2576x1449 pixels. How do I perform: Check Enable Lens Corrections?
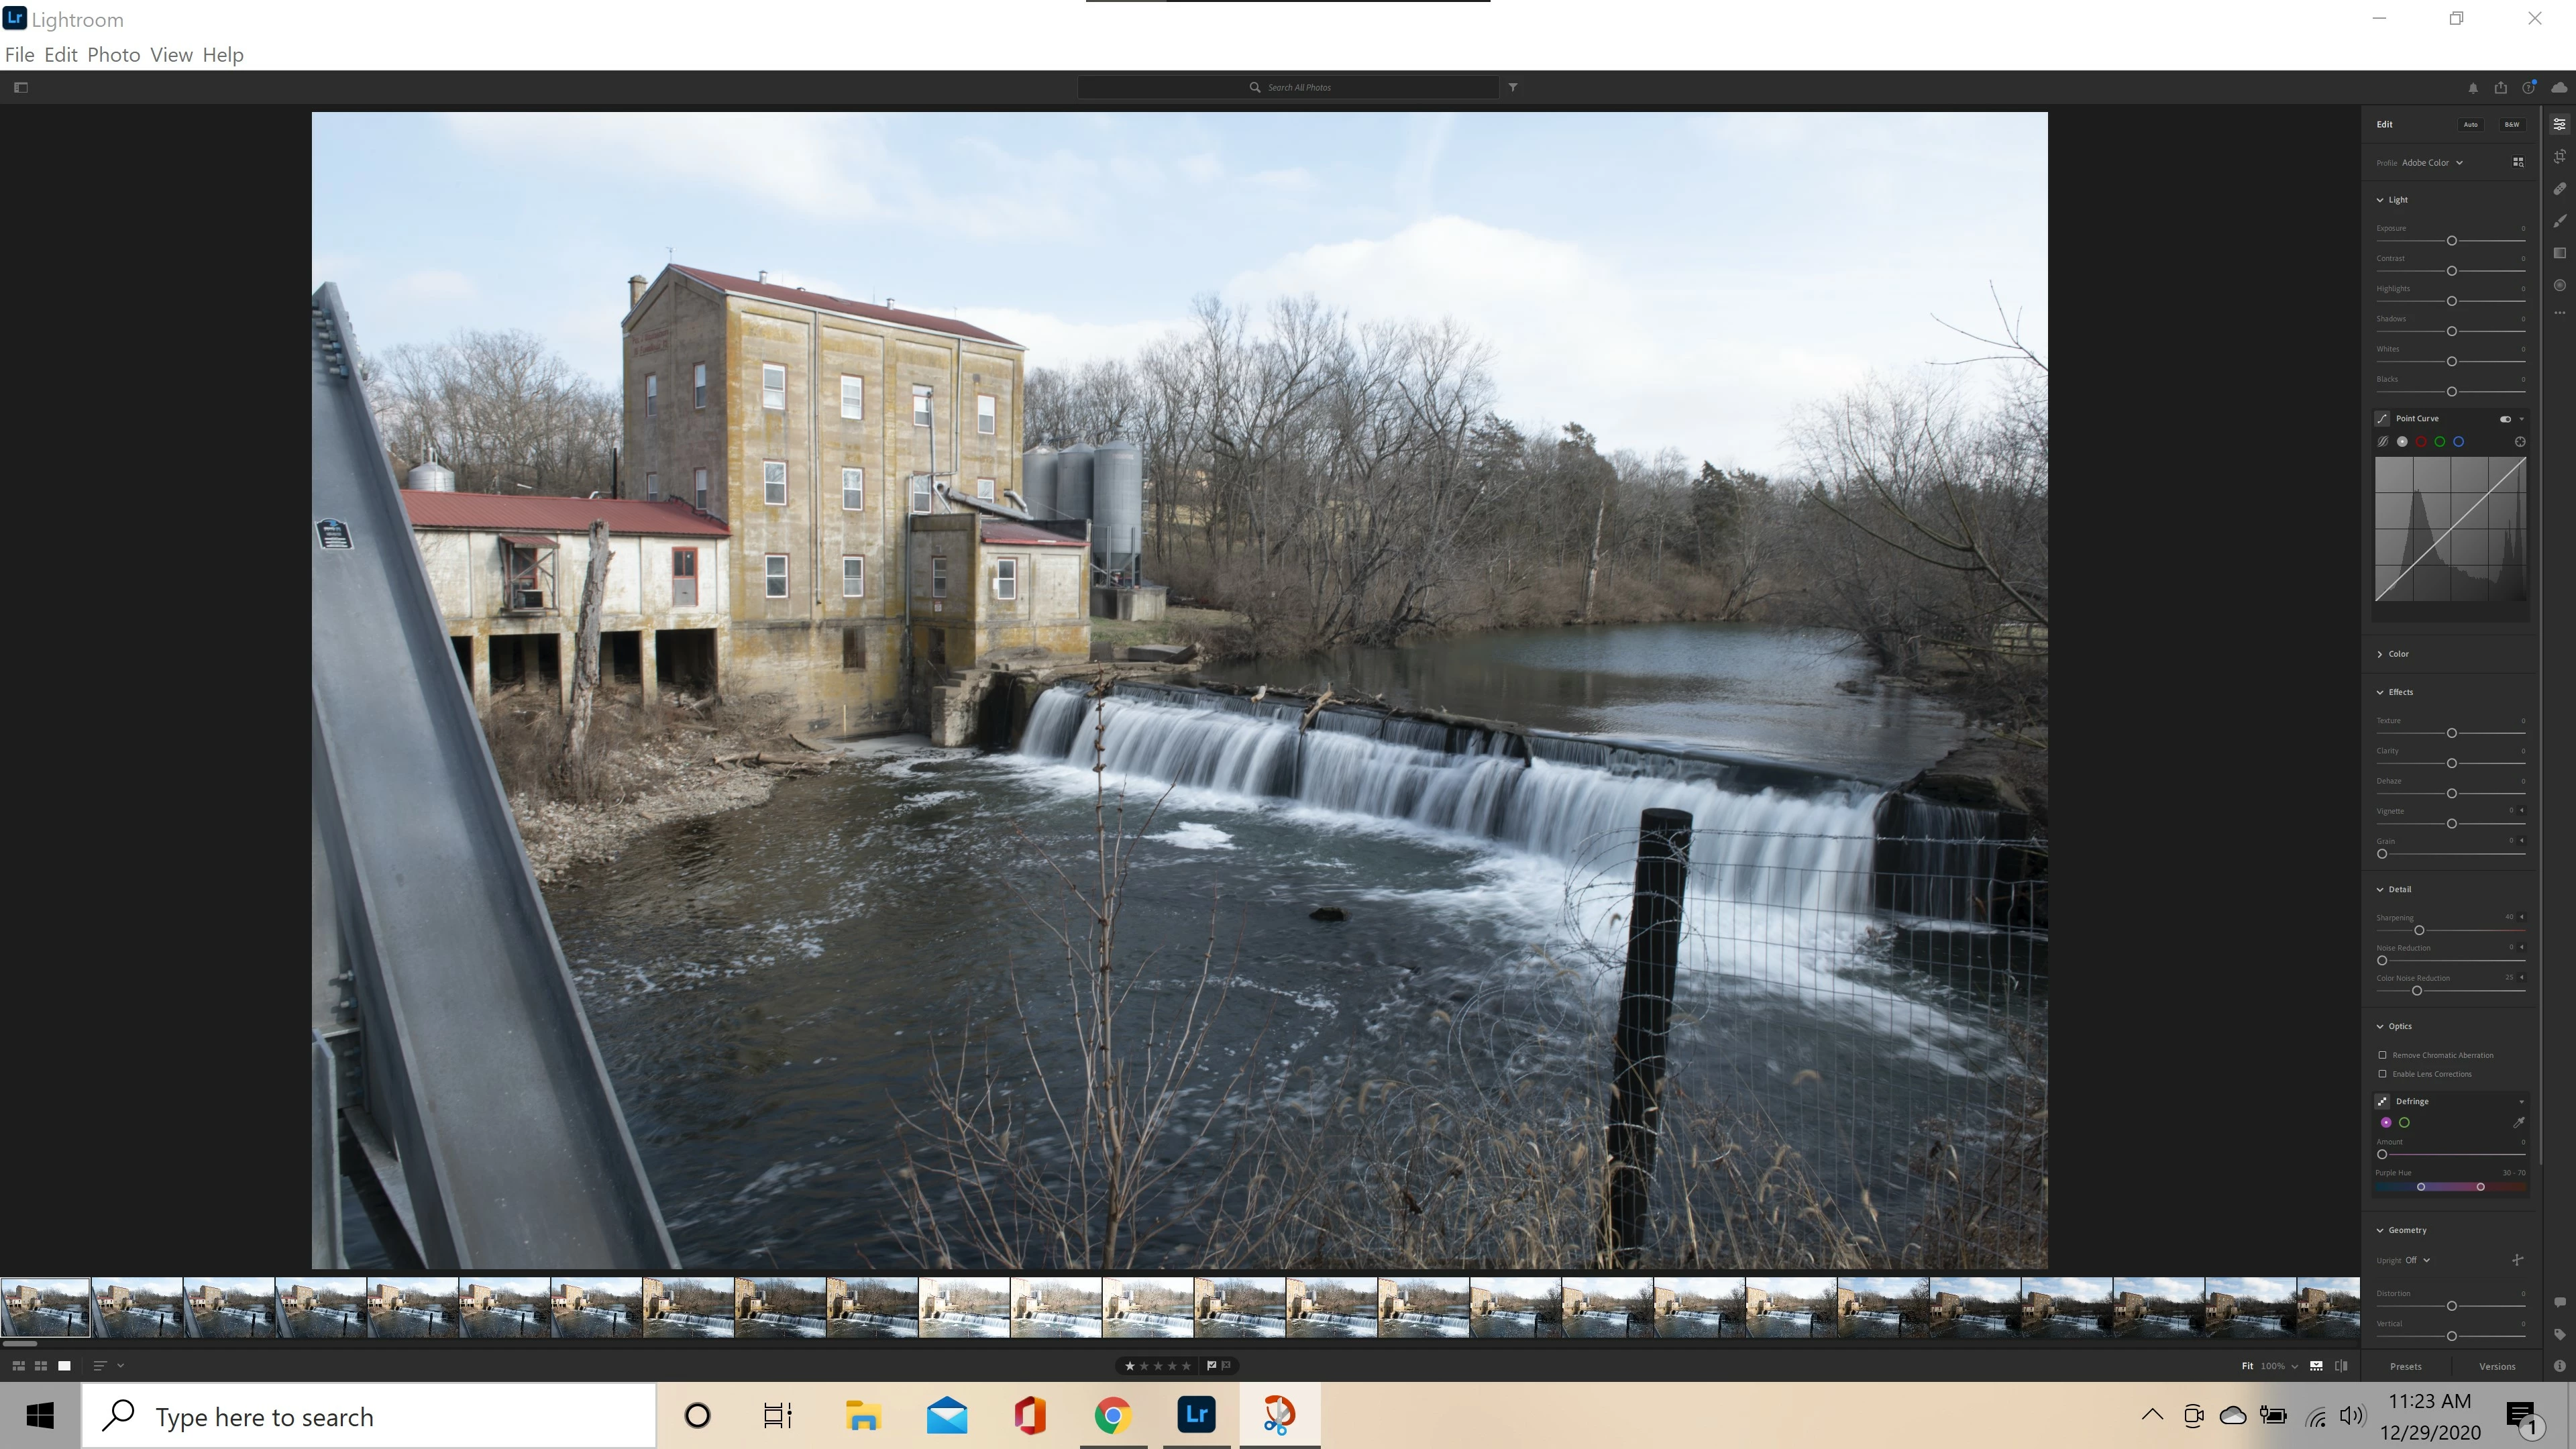pyautogui.click(x=2382, y=1074)
